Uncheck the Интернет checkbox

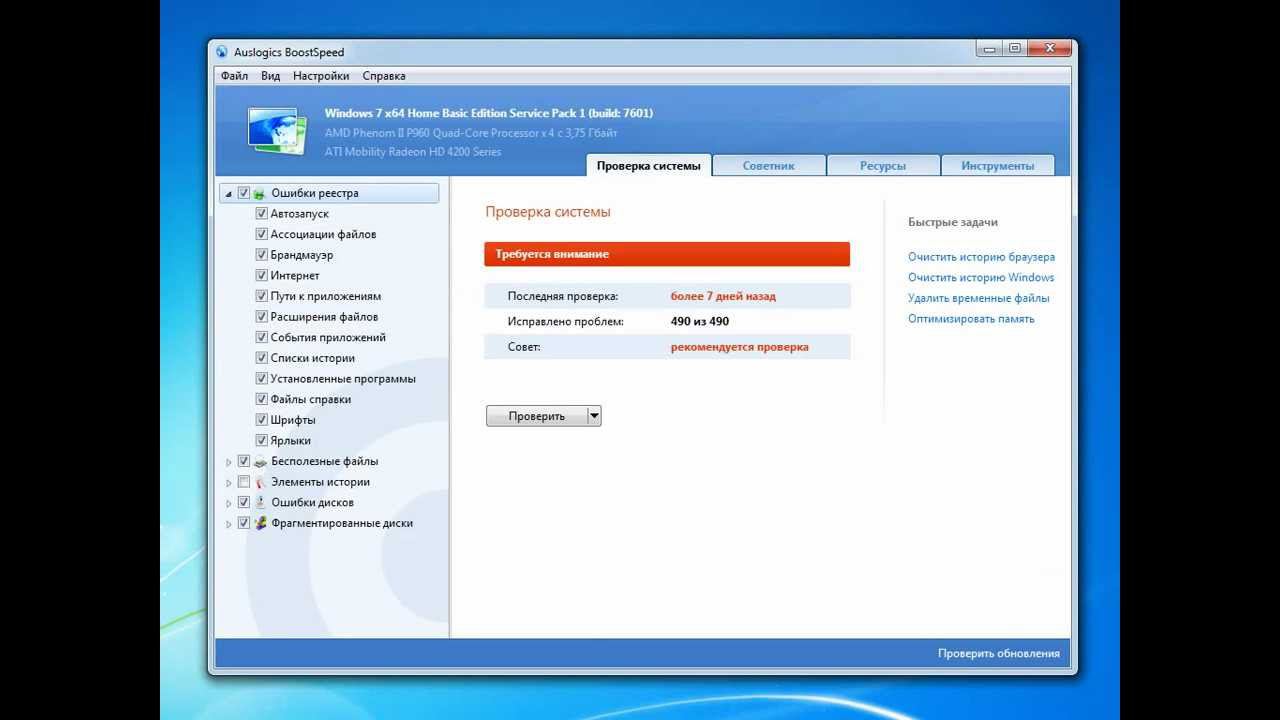(262, 275)
